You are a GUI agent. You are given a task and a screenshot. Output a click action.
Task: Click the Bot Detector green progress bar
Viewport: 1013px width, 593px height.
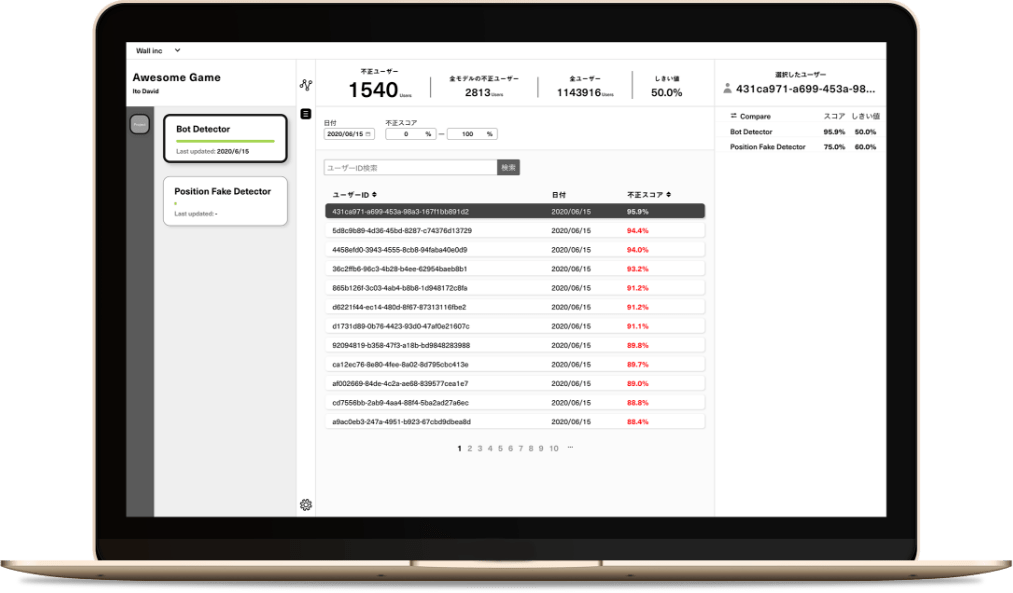click(225, 141)
